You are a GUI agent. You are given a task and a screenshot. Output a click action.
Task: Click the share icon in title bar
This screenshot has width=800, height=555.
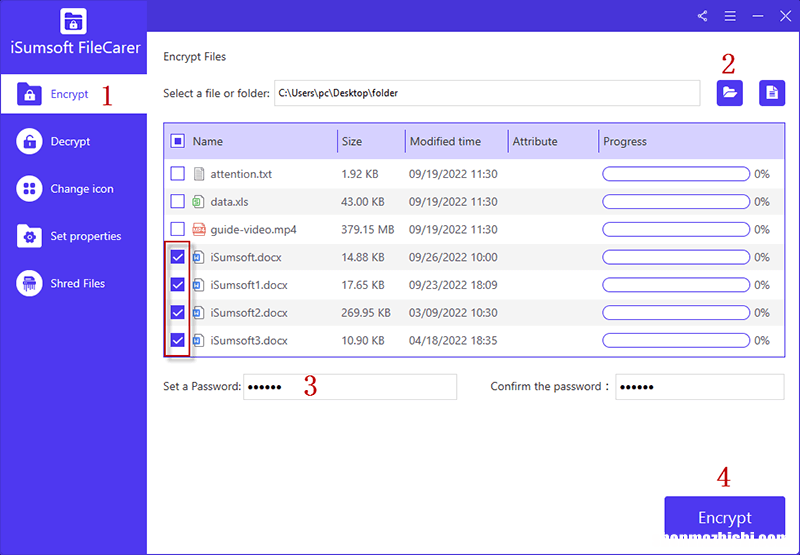[703, 16]
